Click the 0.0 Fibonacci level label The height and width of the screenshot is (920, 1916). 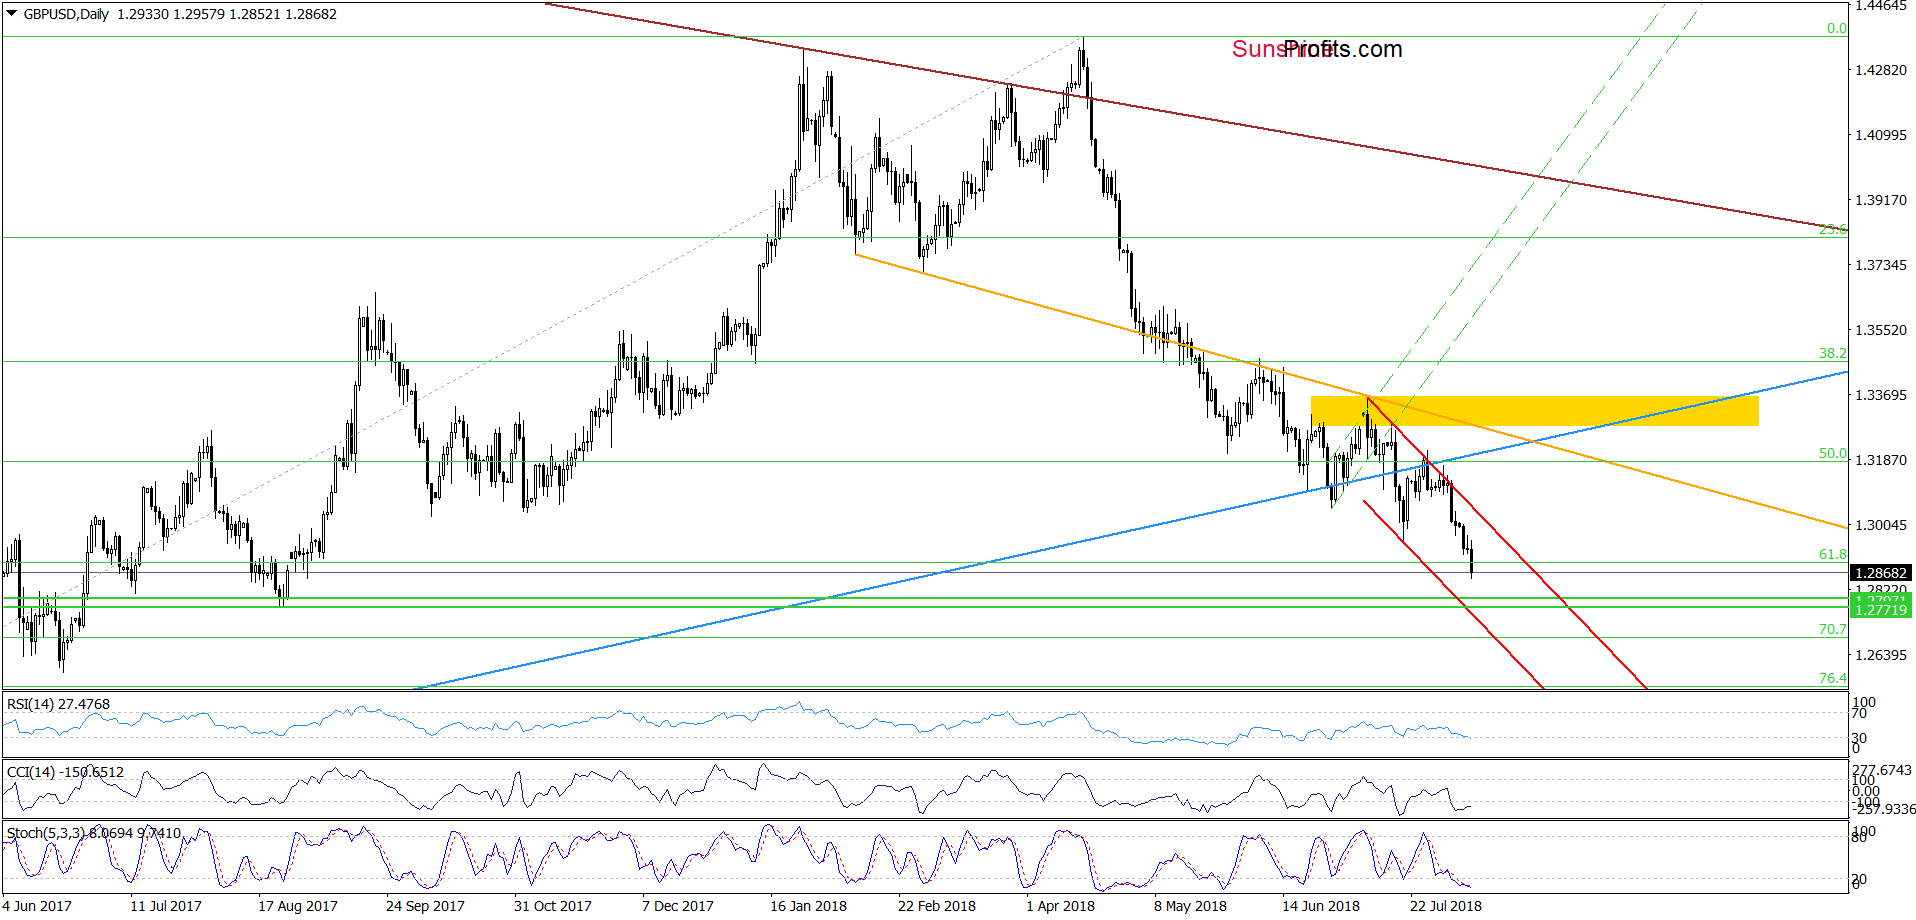tap(1836, 28)
